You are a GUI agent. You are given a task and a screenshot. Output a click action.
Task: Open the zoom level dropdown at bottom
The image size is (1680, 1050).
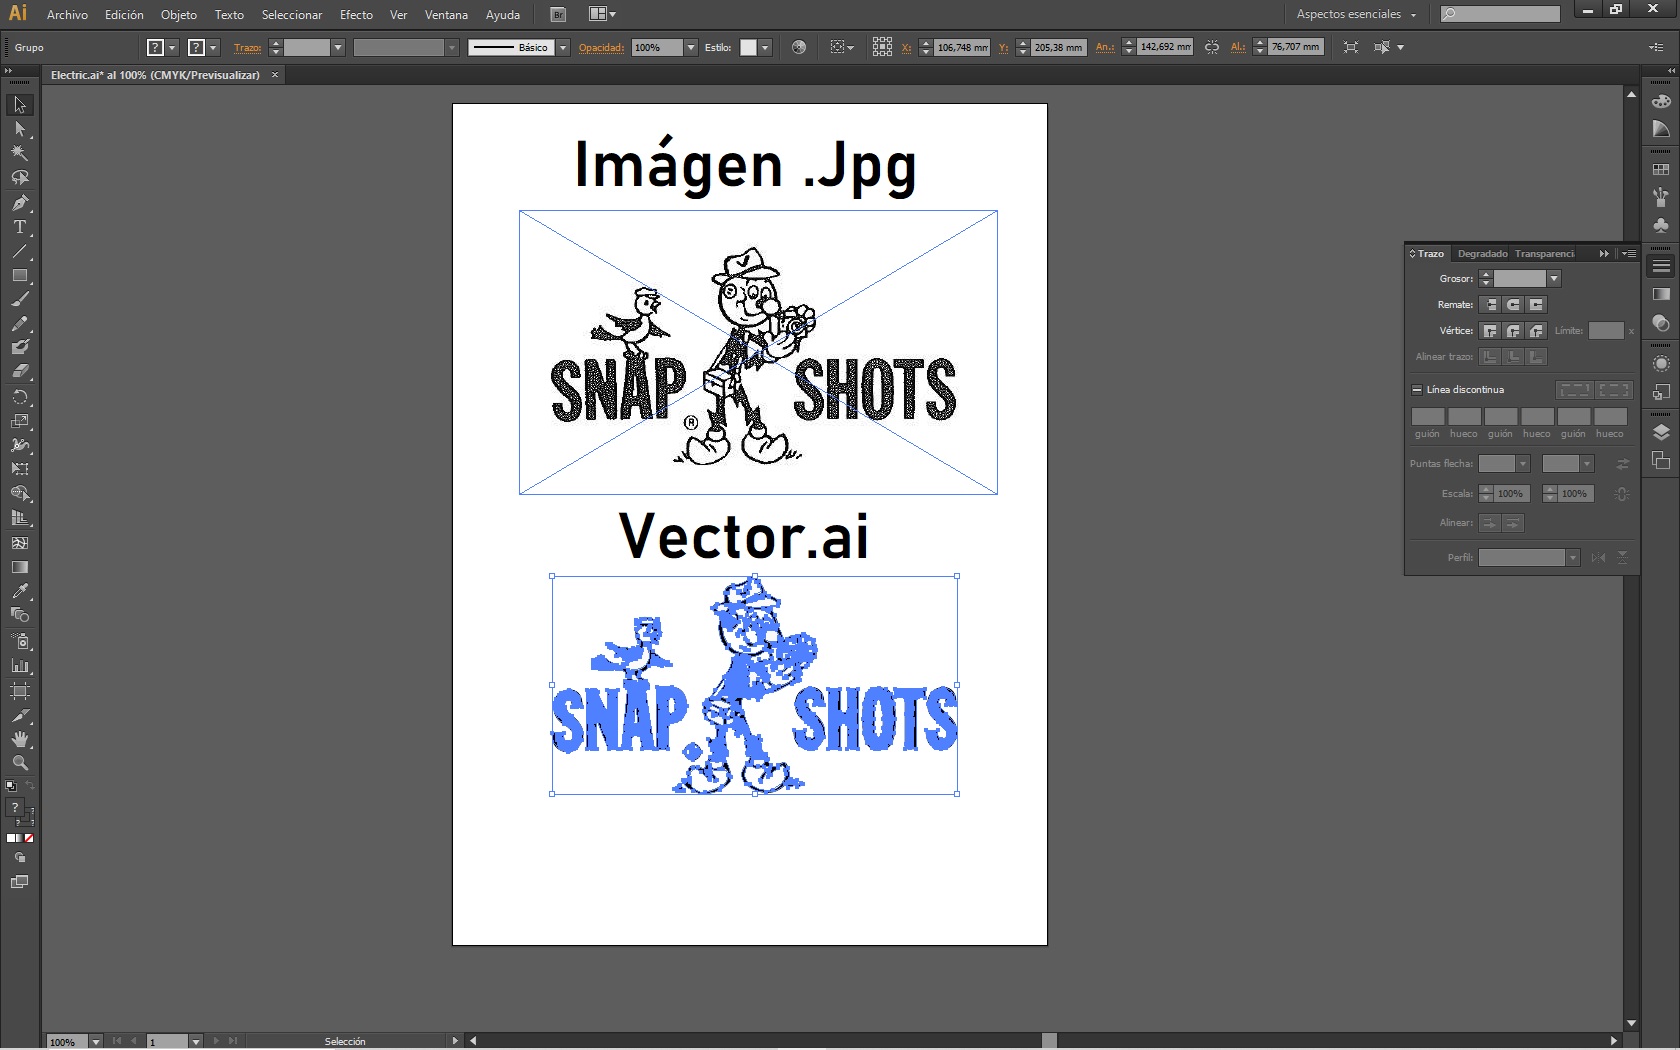click(x=96, y=1041)
